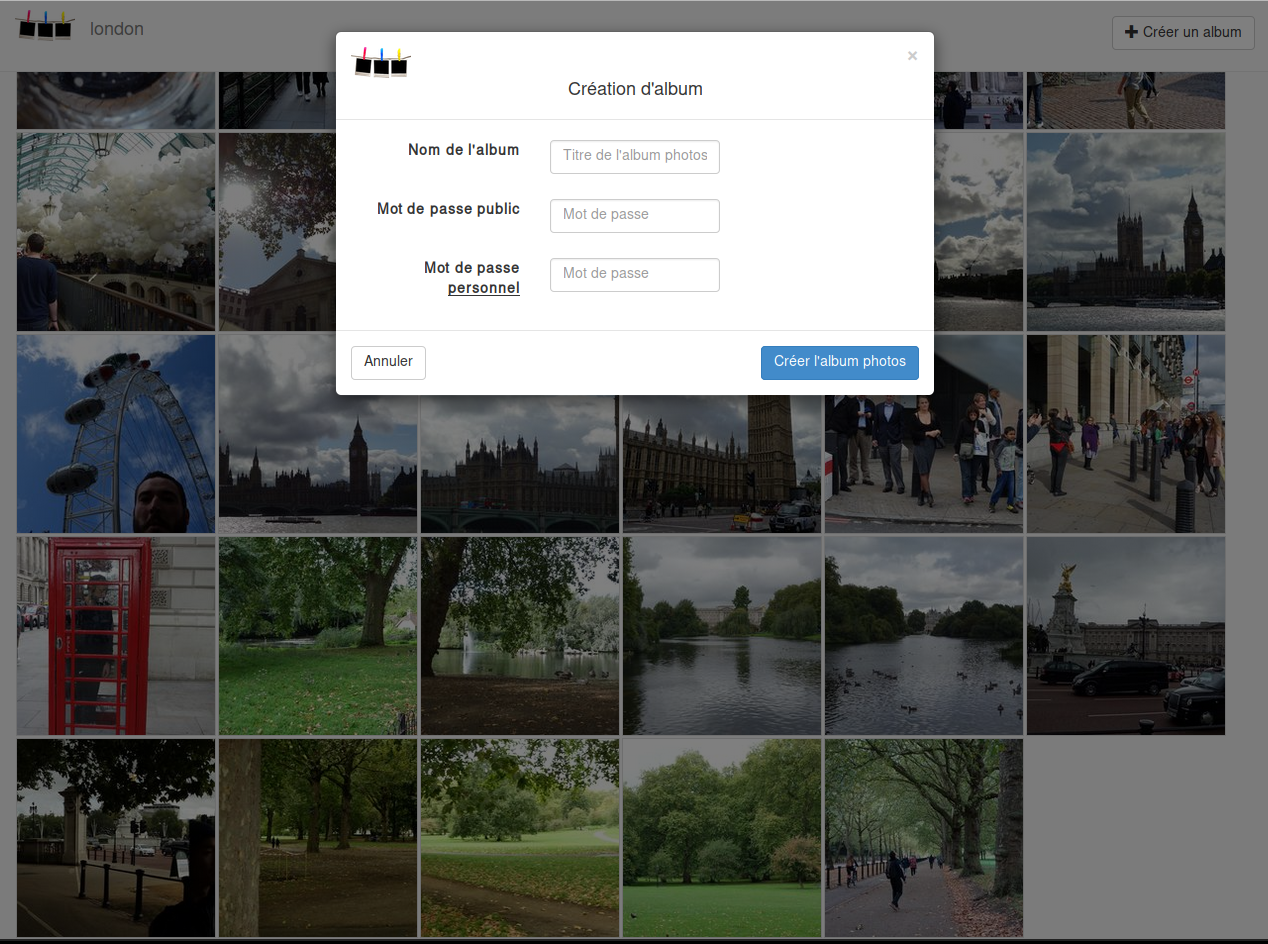The image size is (1268, 944).
Task: Open the street photo with black bollards
Action: (x=1126, y=434)
